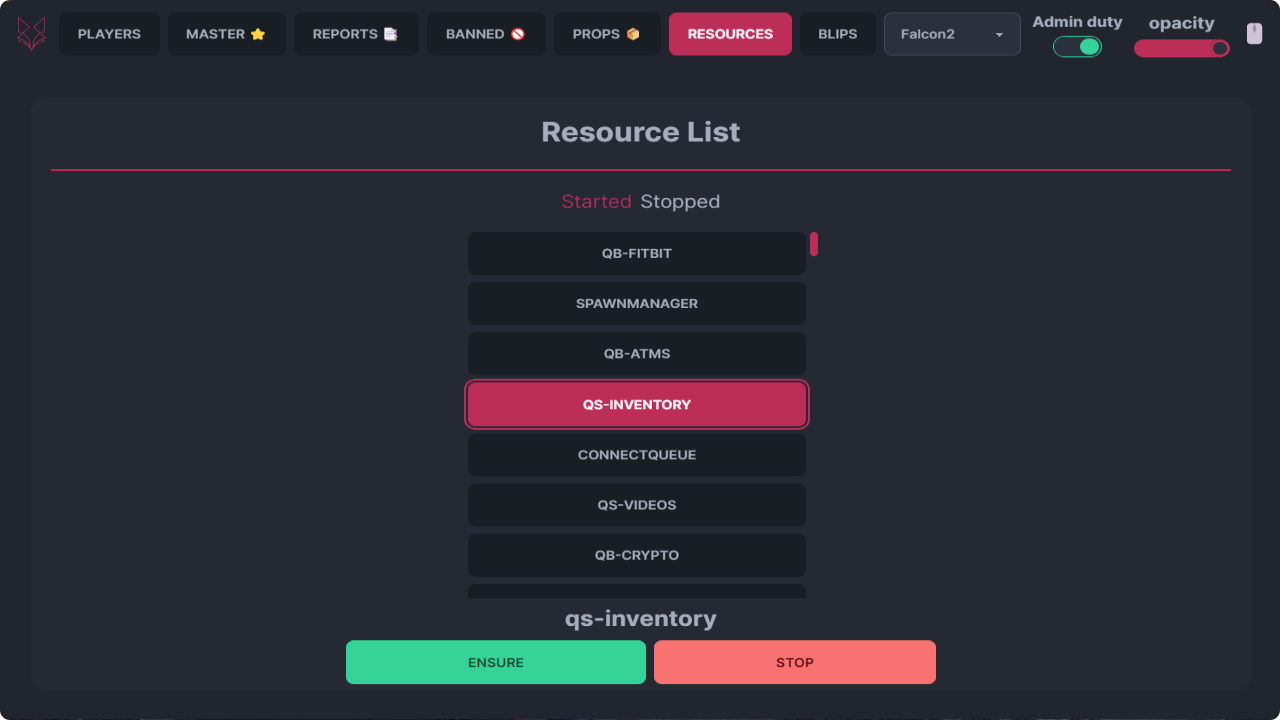Show Started resources
The height and width of the screenshot is (720, 1280).
tap(596, 202)
